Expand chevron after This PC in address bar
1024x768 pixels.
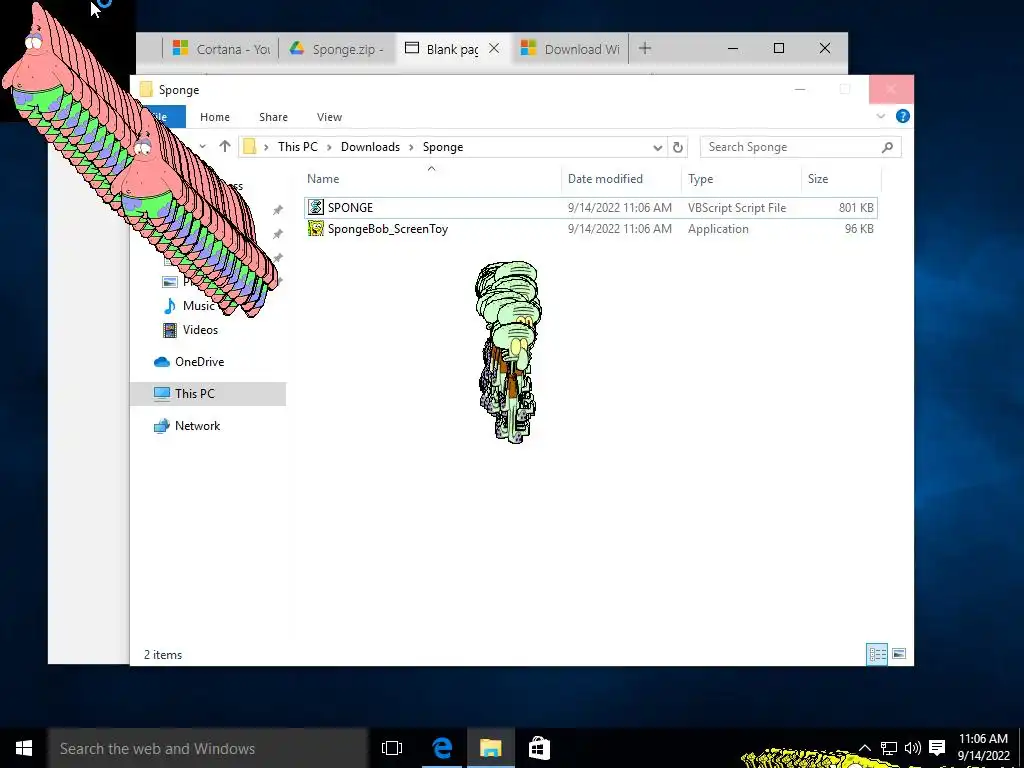pos(329,147)
